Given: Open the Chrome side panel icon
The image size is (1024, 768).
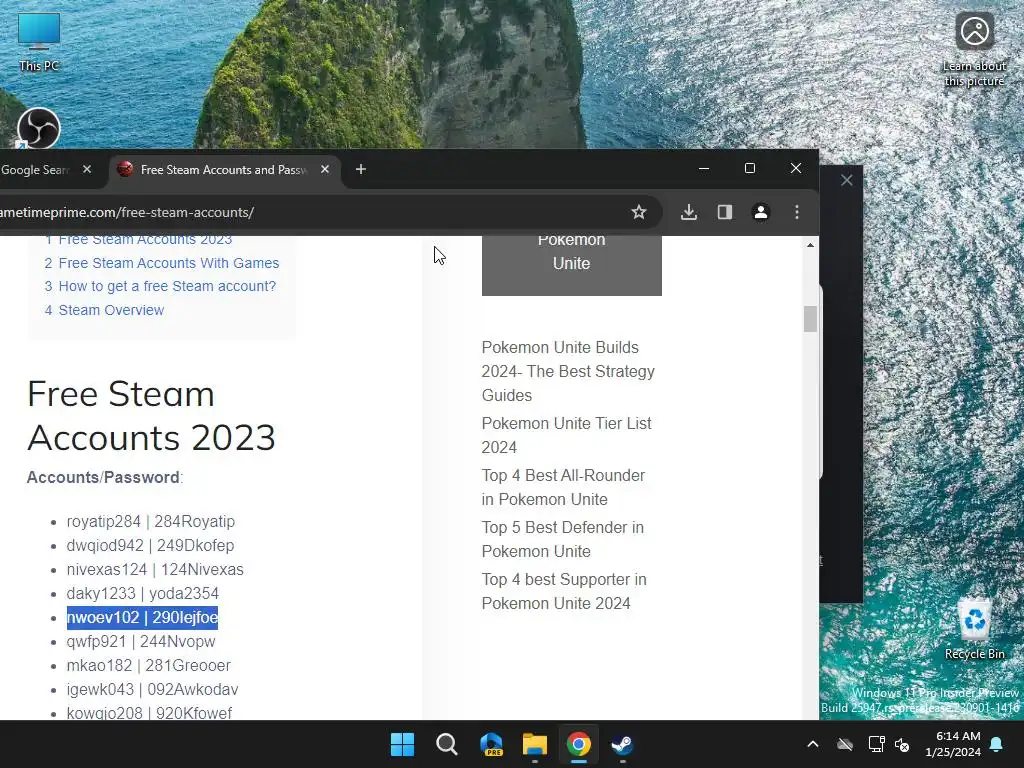Looking at the screenshot, I should pos(724,212).
